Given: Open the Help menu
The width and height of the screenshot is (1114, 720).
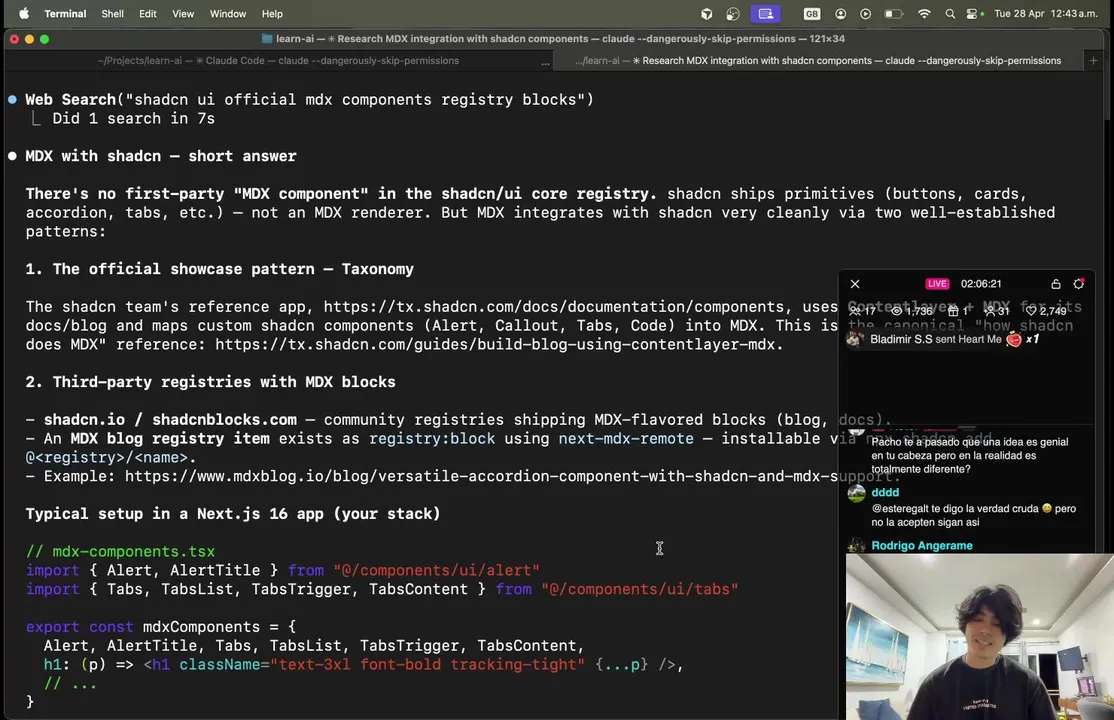Looking at the screenshot, I should (272, 14).
